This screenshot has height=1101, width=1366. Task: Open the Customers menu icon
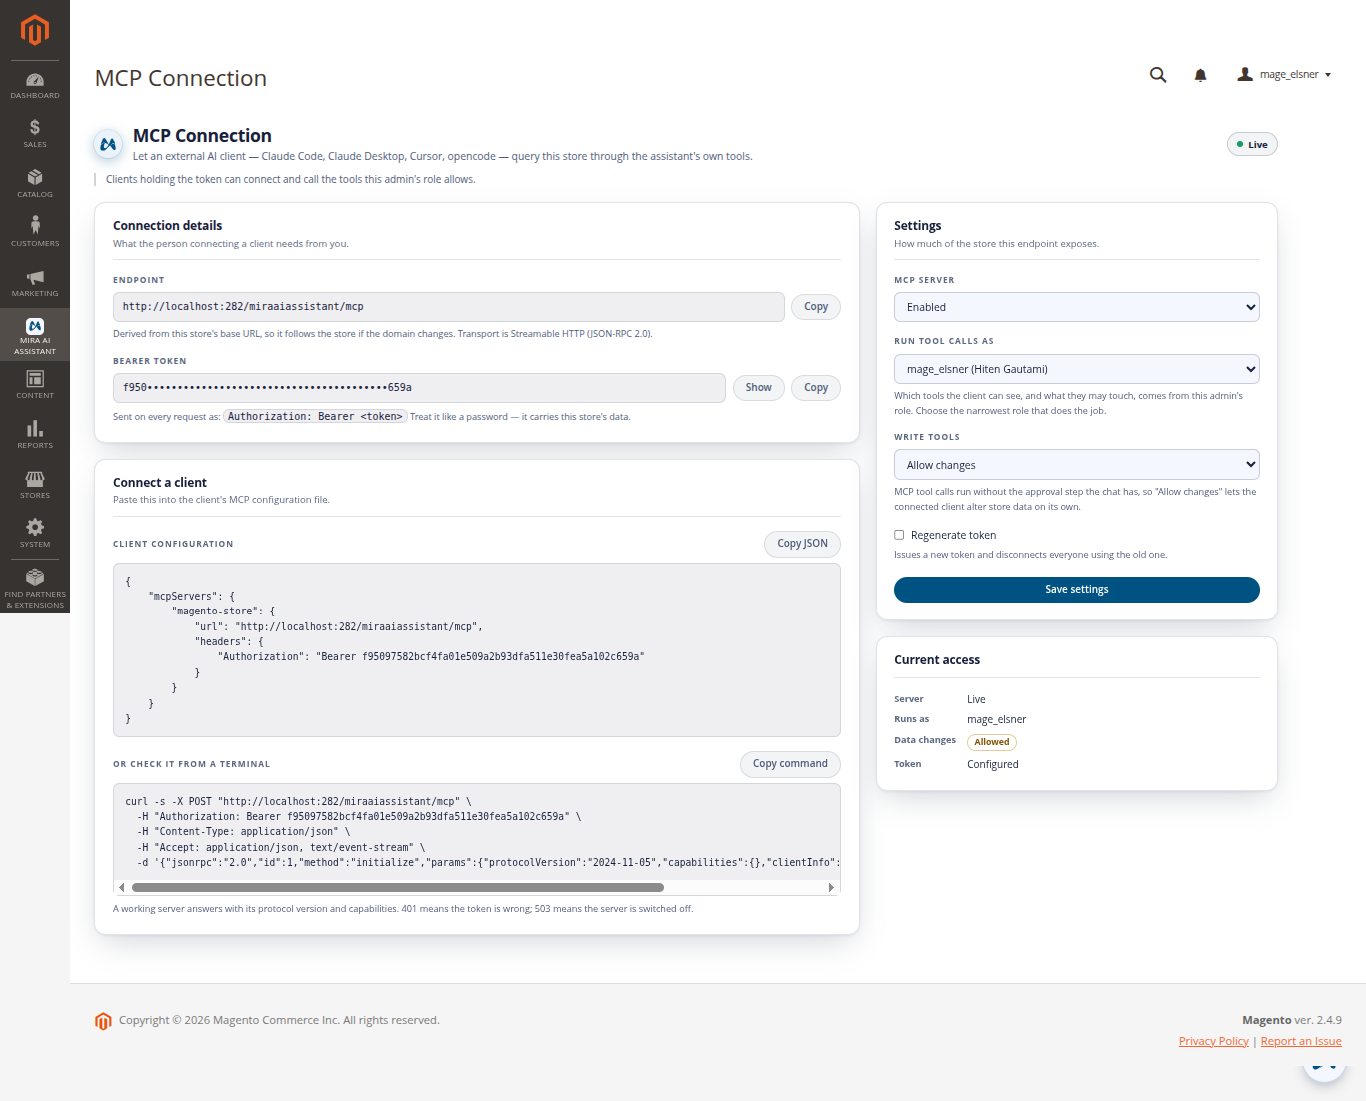(35, 225)
